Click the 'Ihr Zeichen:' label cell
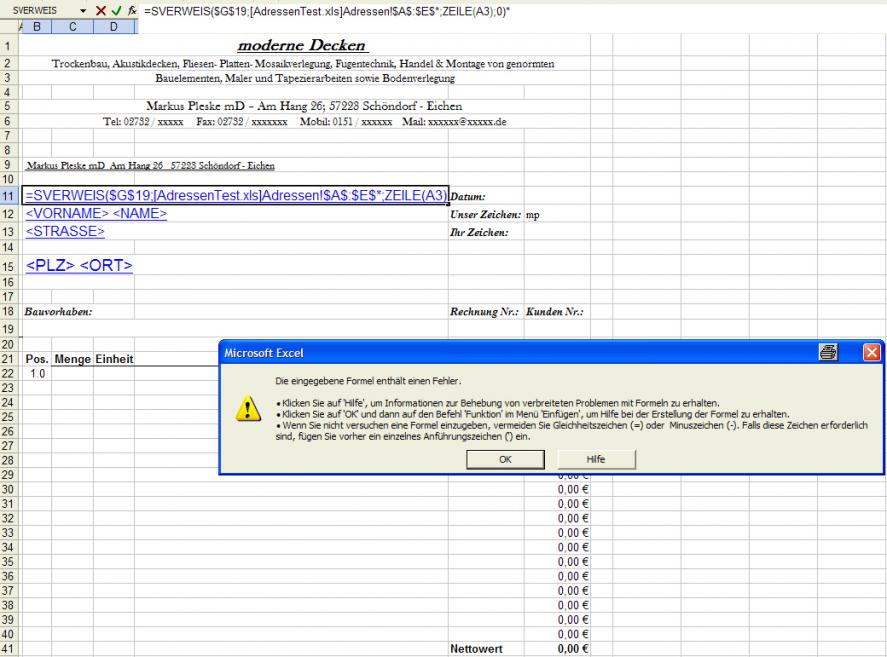This screenshot has width=887, height=657. pyautogui.click(x=479, y=232)
